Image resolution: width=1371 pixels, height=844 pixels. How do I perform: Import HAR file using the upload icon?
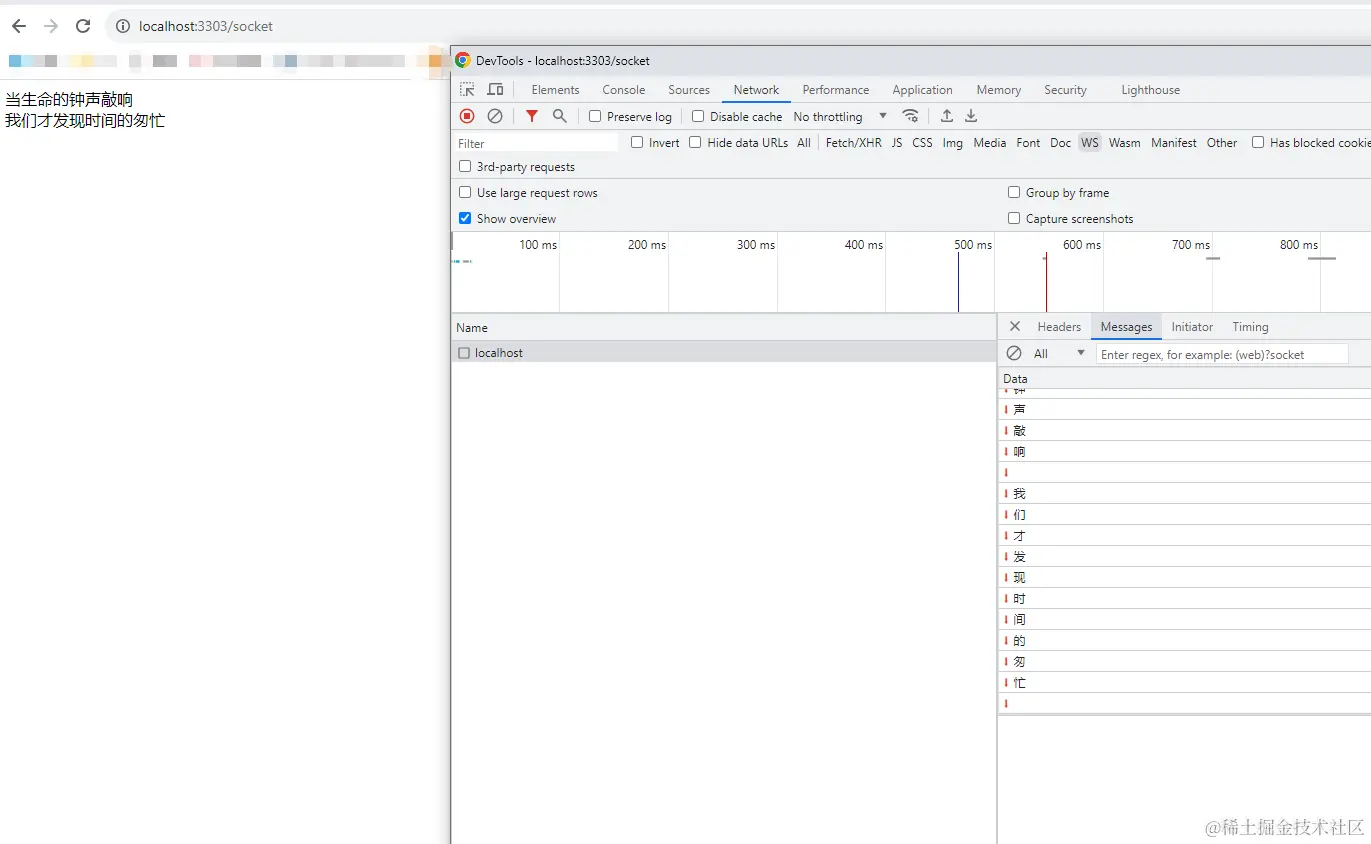click(x=946, y=116)
